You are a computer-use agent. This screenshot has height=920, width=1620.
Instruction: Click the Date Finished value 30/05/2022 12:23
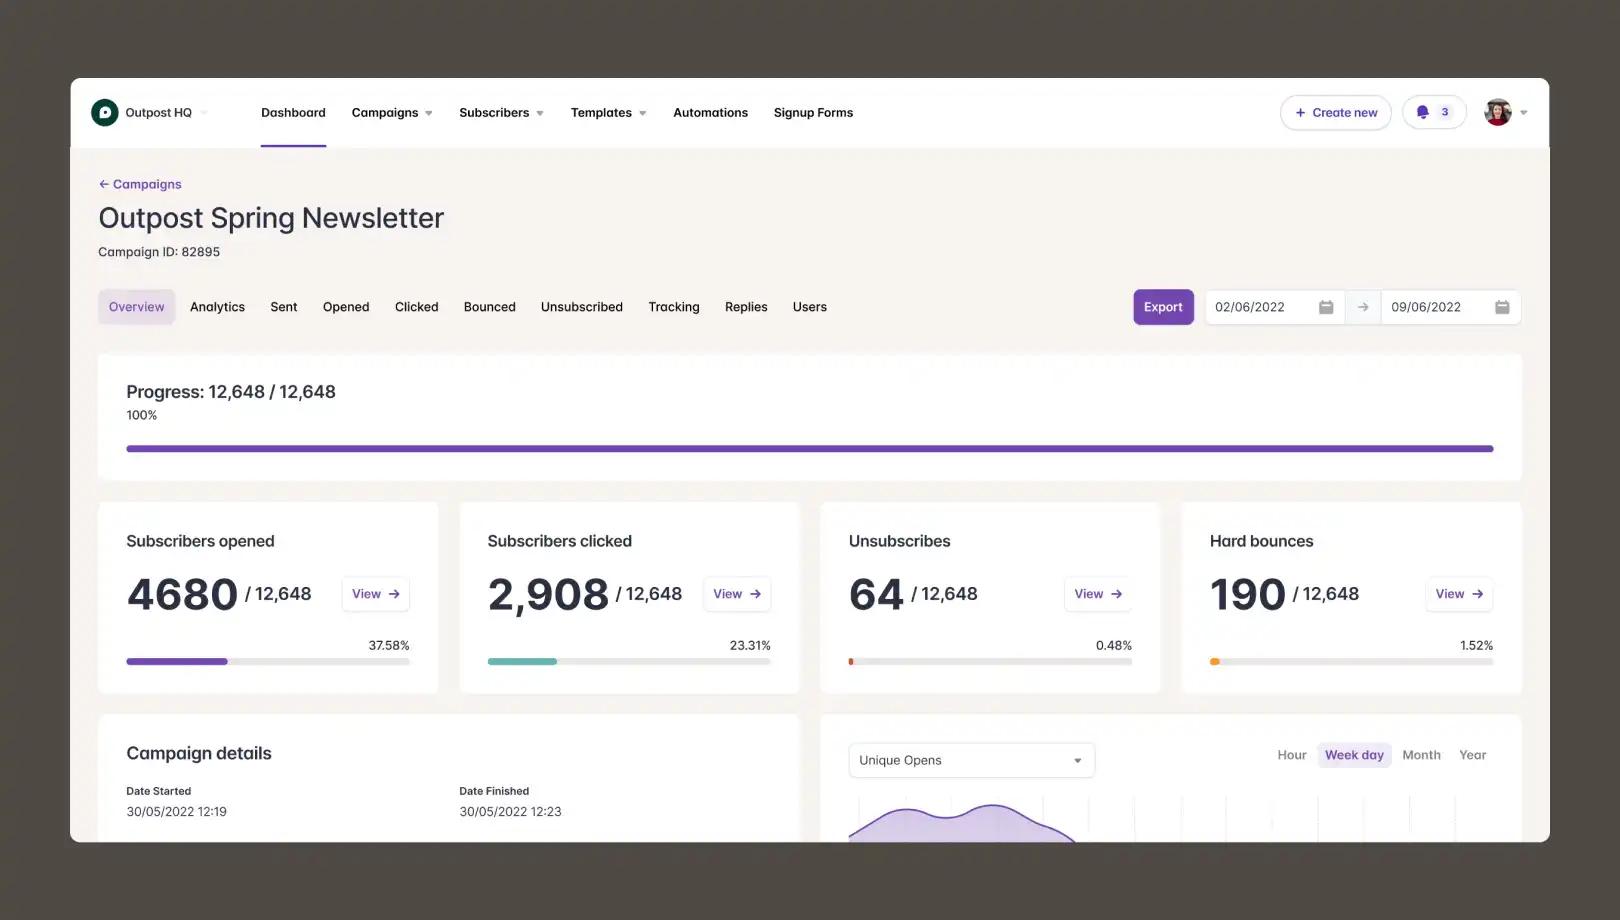coord(510,812)
